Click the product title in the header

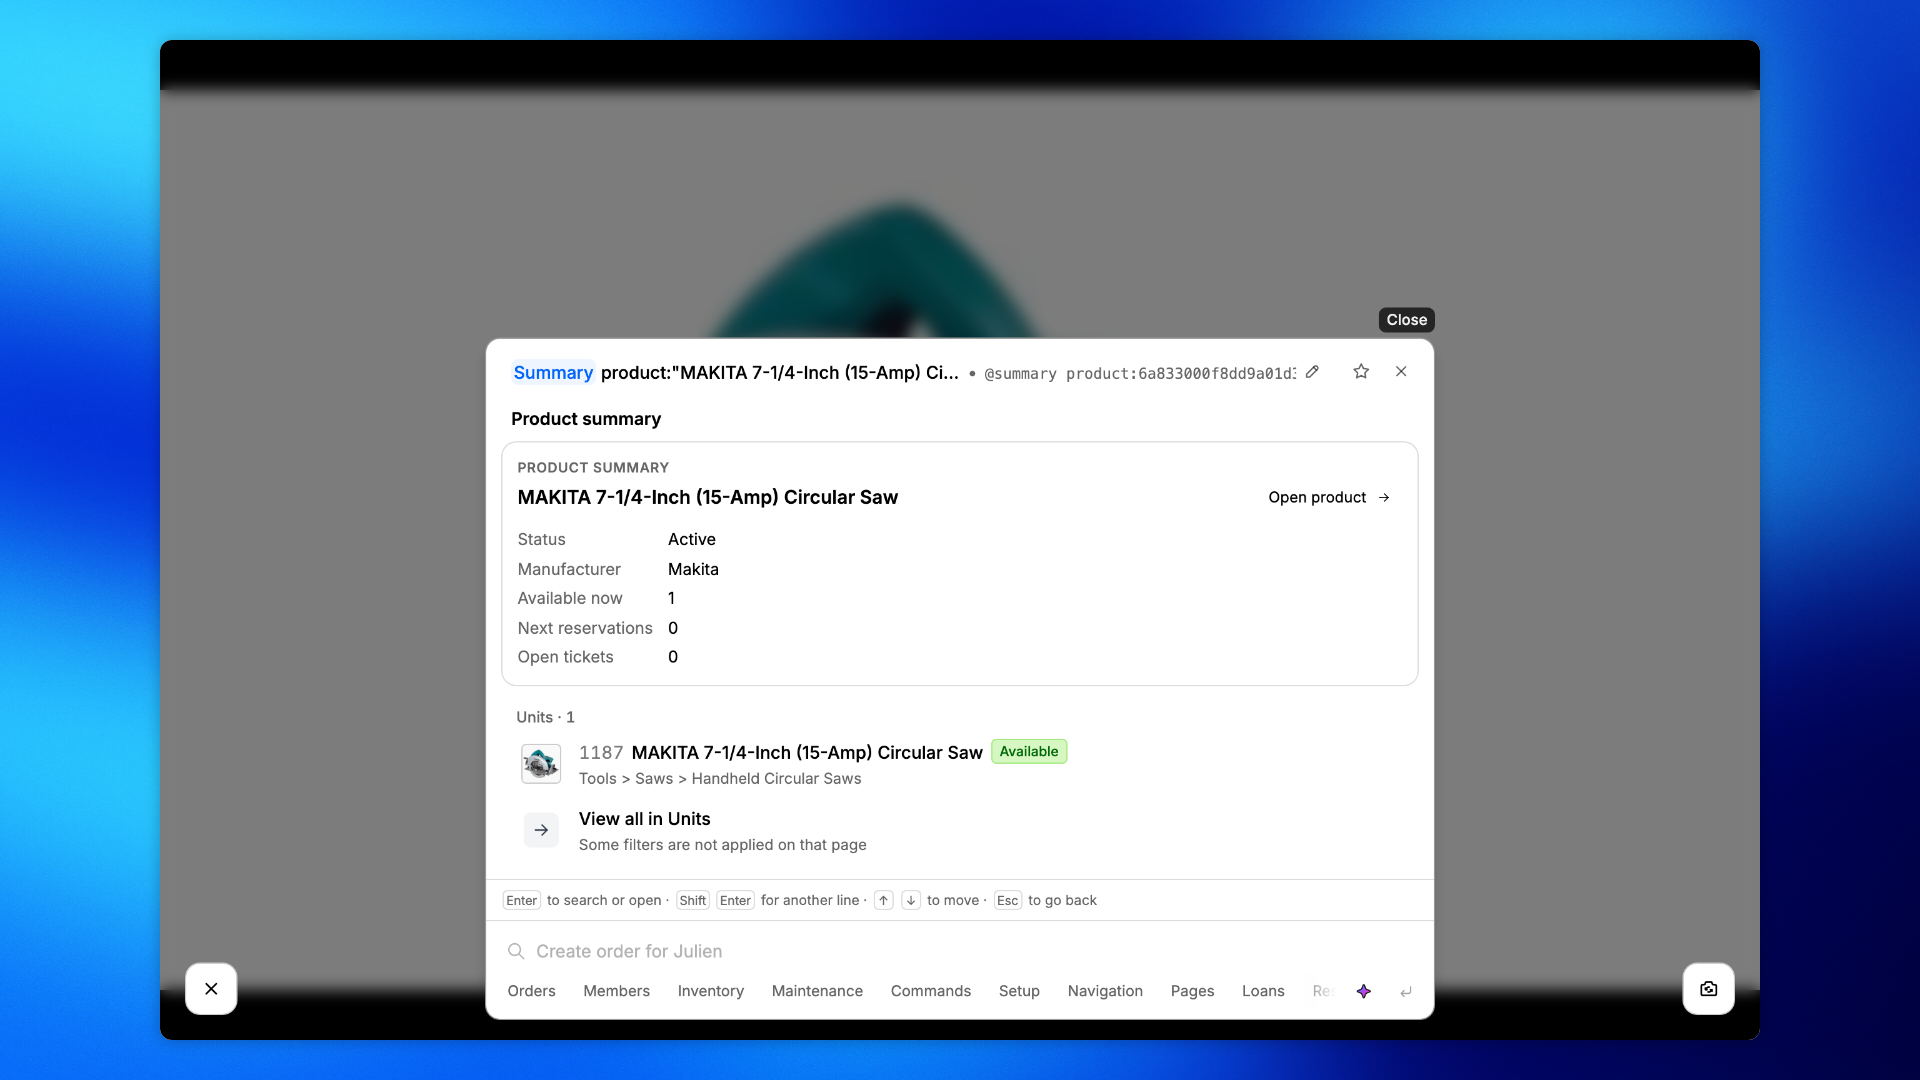point(779,373)
